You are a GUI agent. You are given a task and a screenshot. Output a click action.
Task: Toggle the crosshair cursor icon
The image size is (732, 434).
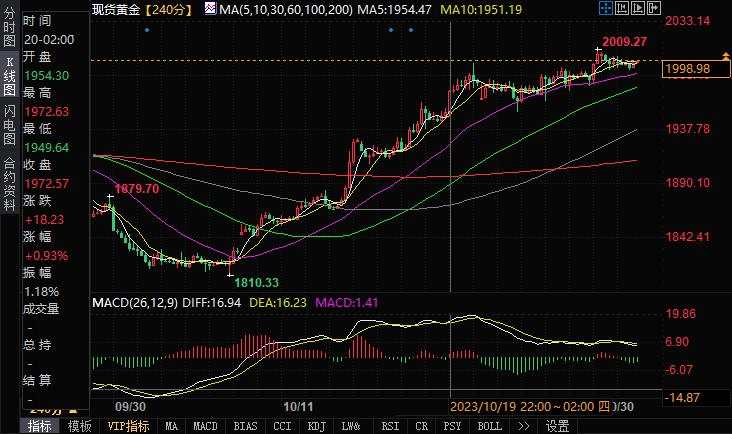click(x=605, y=8)
